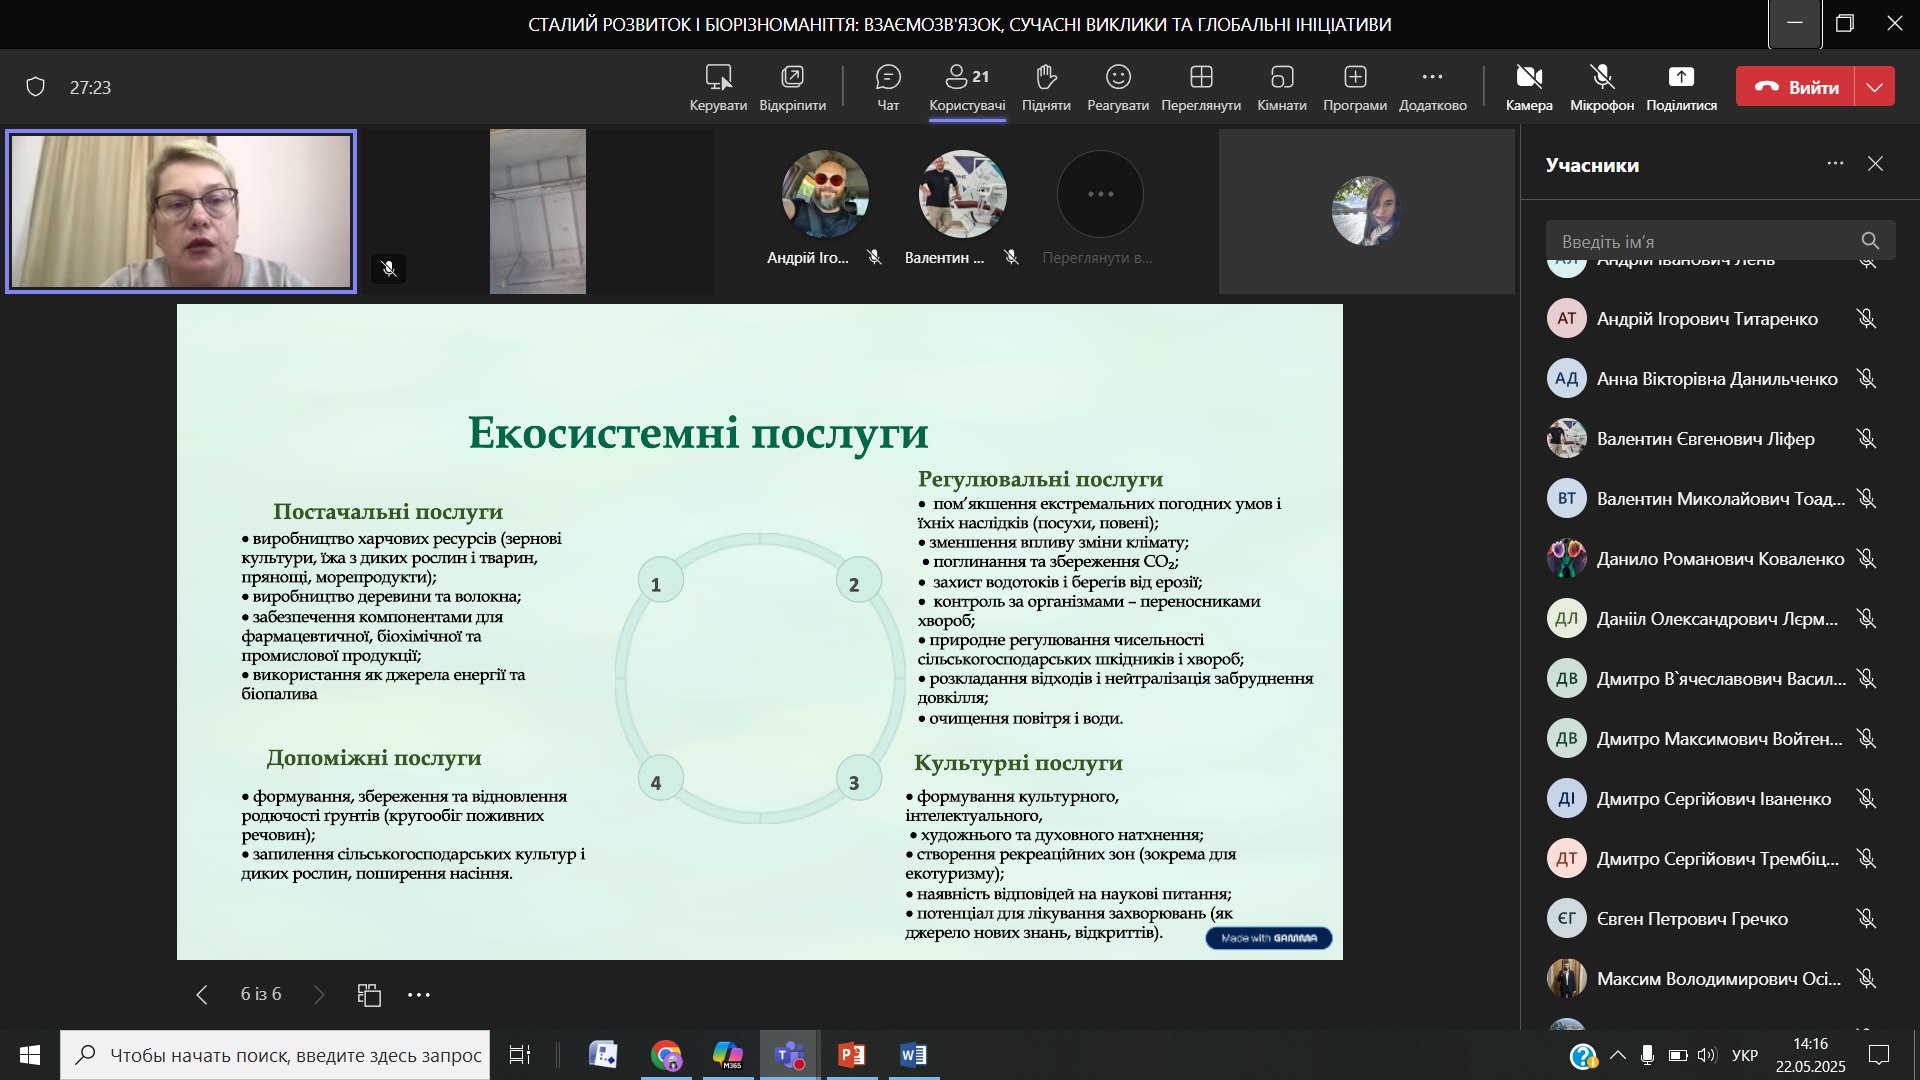Open participants panel more options ellipsis
Screen dimensions: 1920x1080
coord(1835,164)
